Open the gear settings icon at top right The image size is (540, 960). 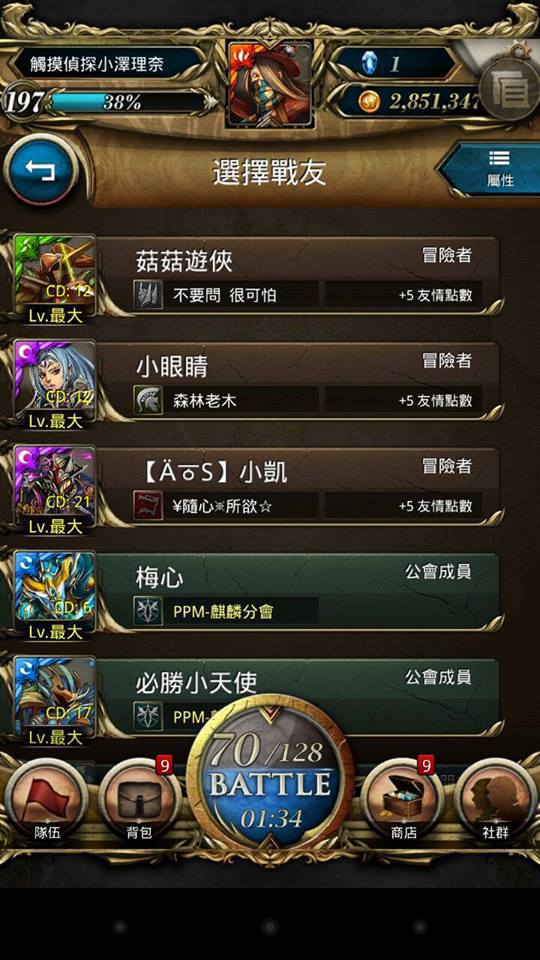tap(509, 89)
